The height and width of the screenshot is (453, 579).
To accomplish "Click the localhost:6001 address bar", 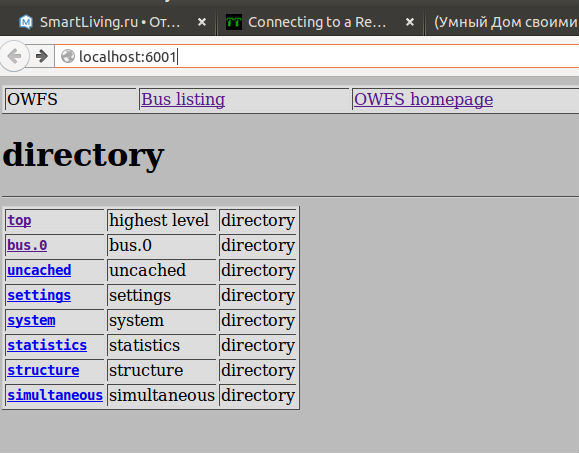I will (316, 56).
